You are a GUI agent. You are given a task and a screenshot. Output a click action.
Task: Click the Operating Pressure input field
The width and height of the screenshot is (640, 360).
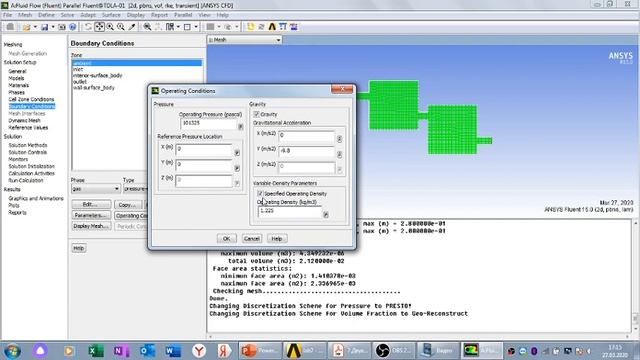pos(209,123)
